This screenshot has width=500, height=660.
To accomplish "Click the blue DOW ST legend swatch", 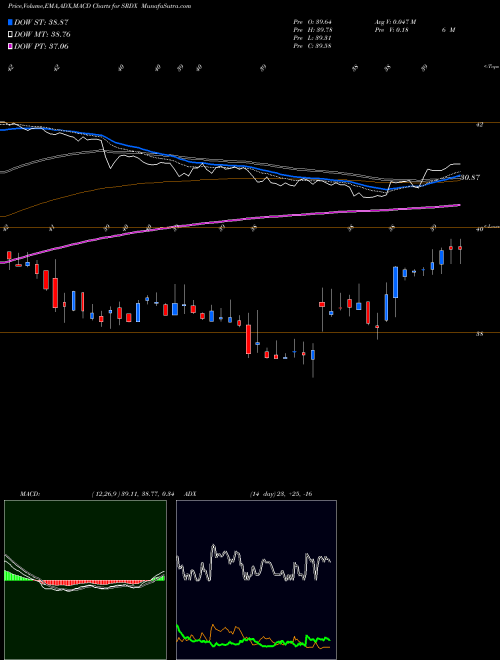I will 10,22.
